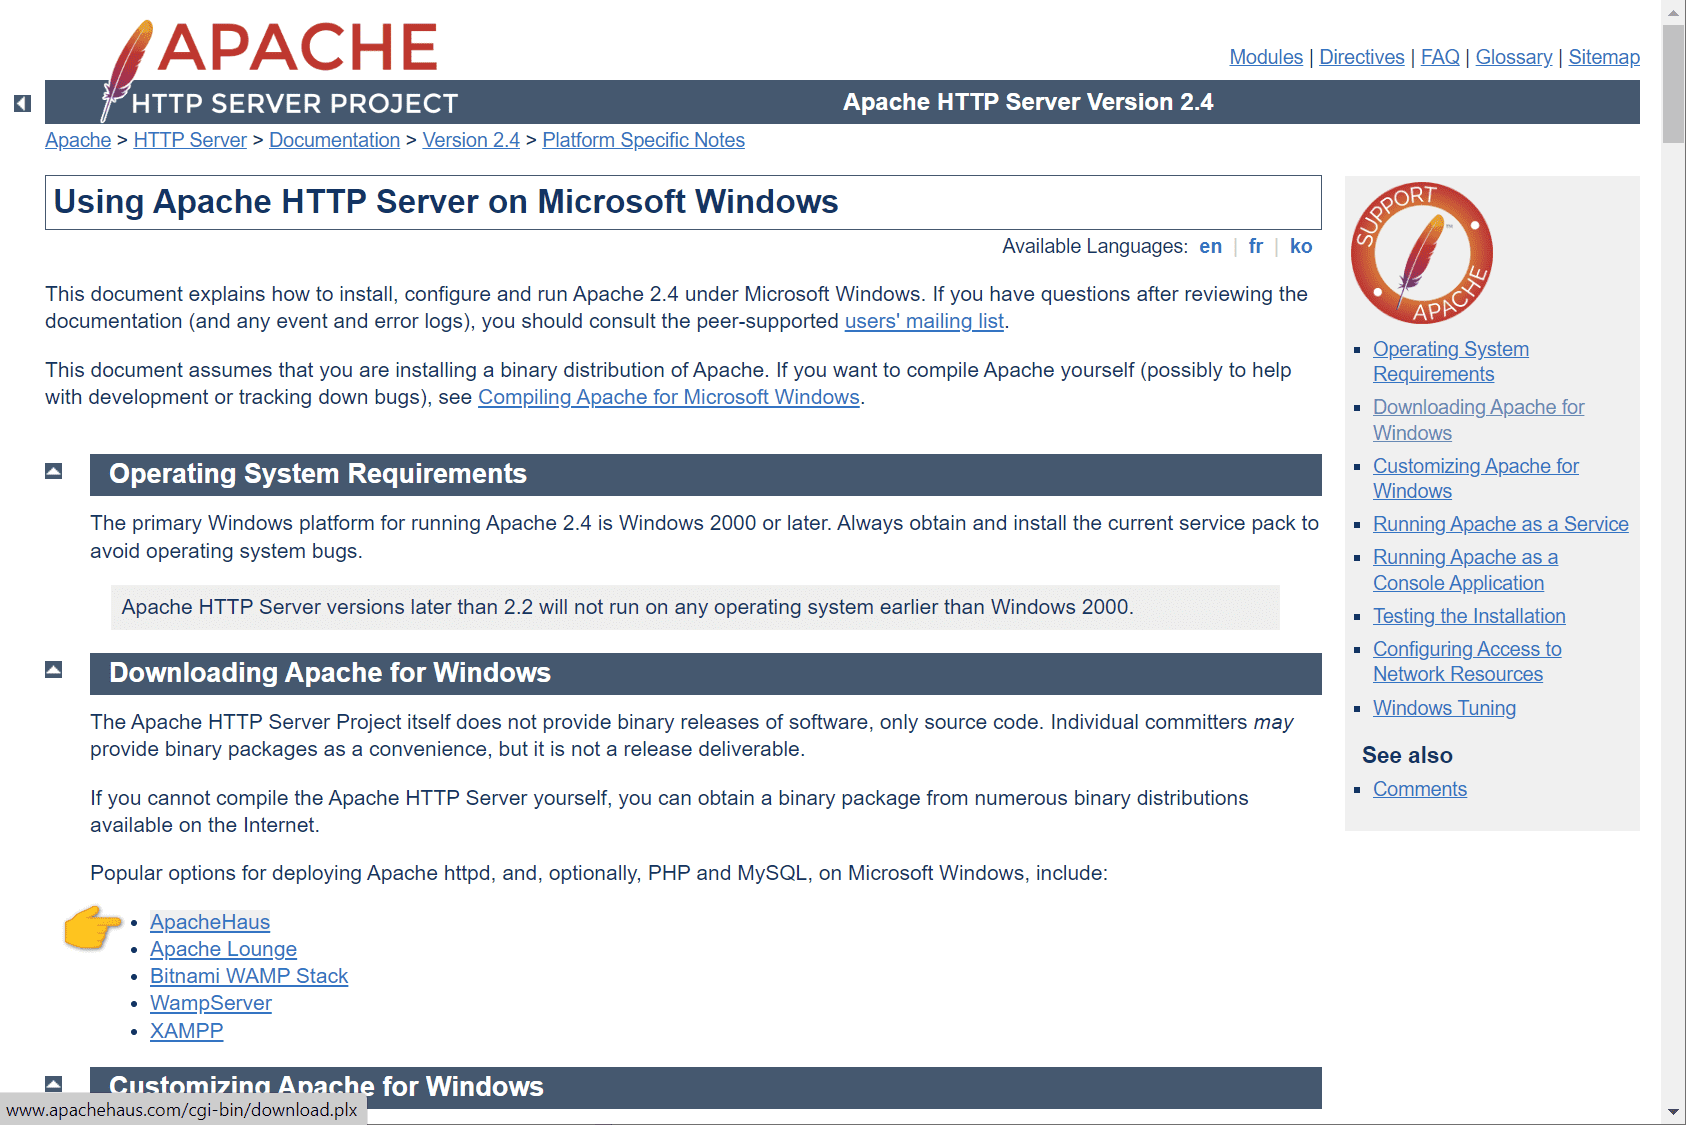Click the Support Apache badge image
This screenshot has width=1686, height=1125.
pyautogui.click(x=1421, y=253)
